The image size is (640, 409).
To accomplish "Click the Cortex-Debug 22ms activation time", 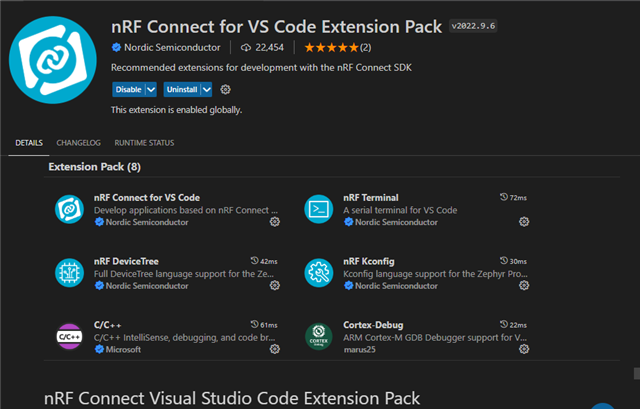I will pyautogui.click(x=513, y=325).
